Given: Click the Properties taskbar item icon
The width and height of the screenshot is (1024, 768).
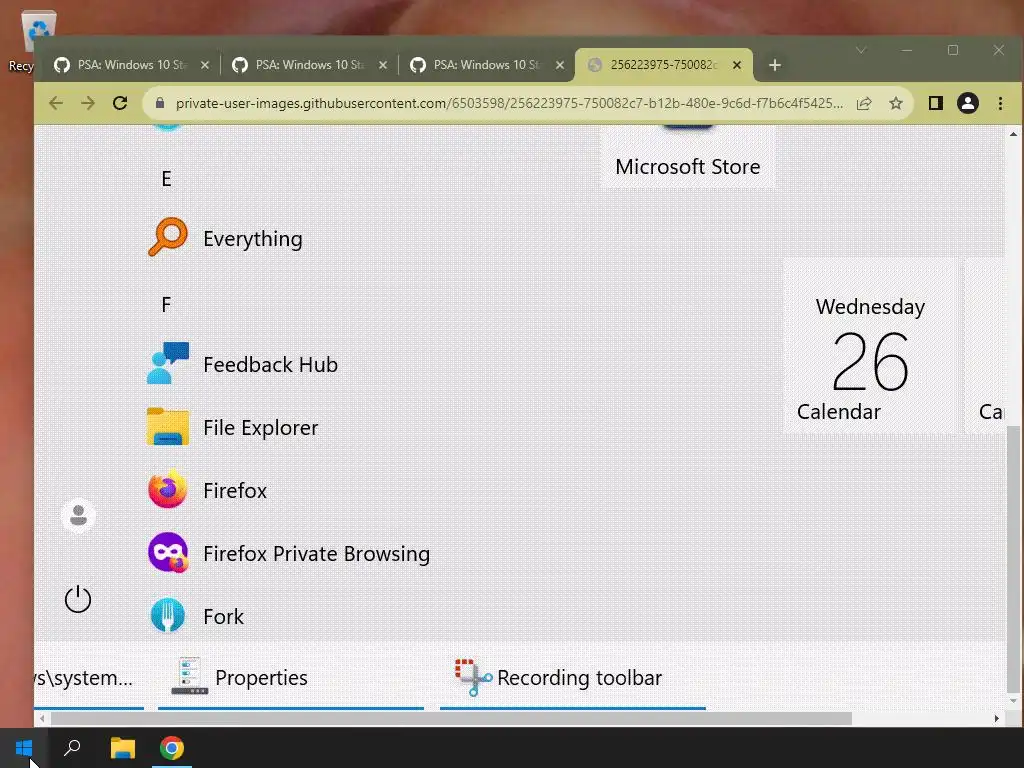Looking at the screenshot, I should point(189,676).
